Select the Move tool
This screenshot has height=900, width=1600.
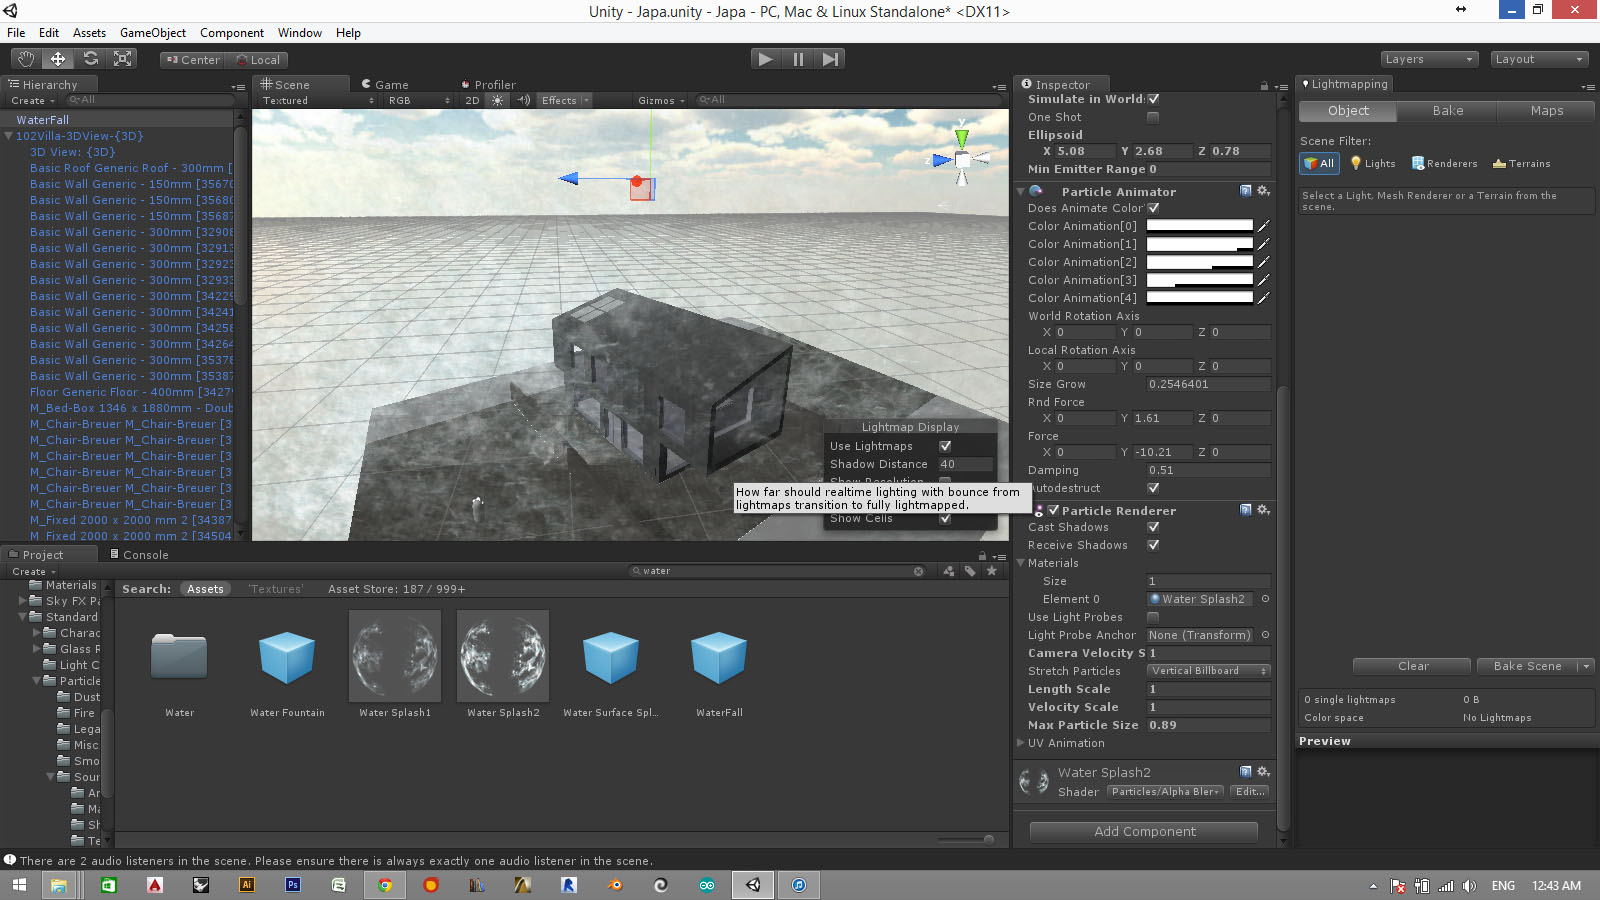click(x=58, y=59)
